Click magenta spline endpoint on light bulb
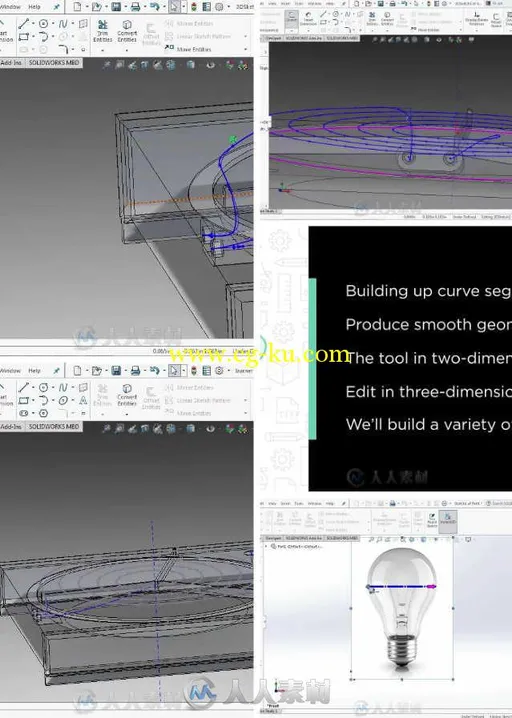The height and width of the screenshot is (718, 512). tap(433, 586)
